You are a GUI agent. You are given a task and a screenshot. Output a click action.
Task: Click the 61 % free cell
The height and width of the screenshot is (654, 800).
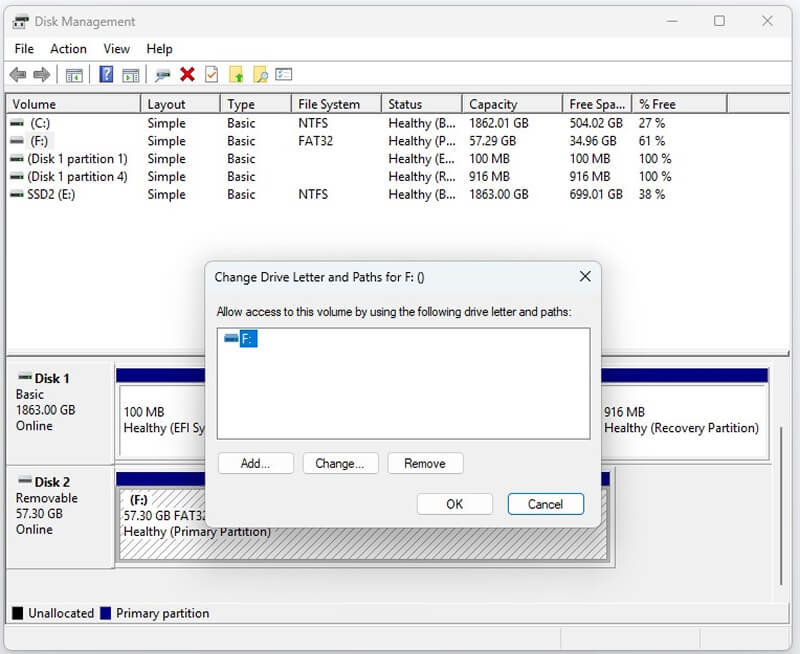(x=652, y=141)
